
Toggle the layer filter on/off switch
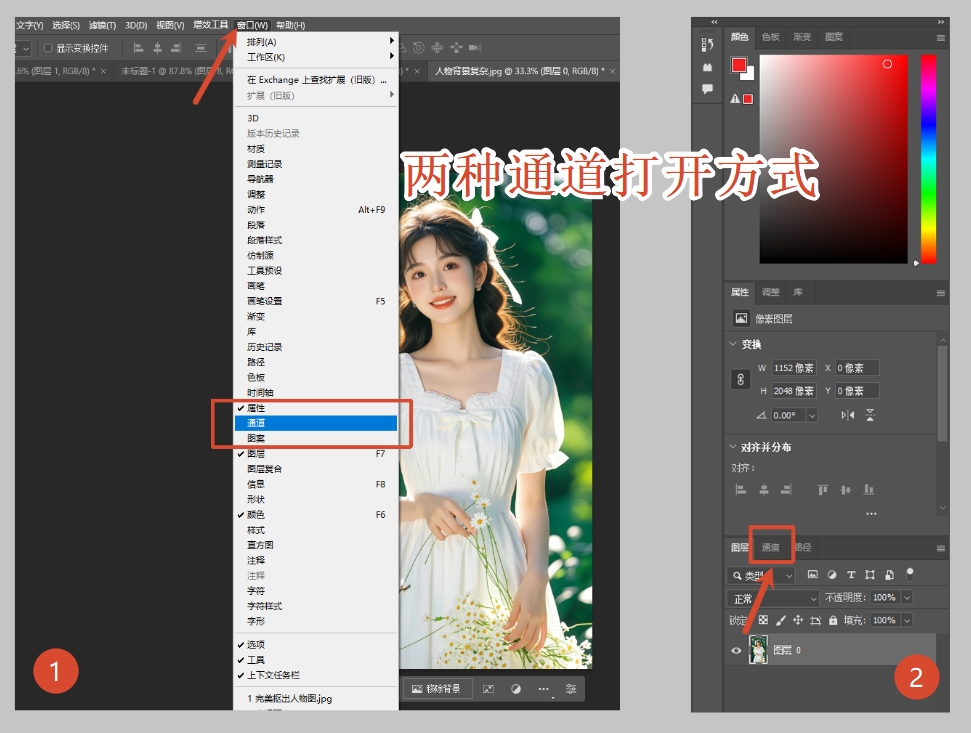pyautogui.click(x=910, y=574)
